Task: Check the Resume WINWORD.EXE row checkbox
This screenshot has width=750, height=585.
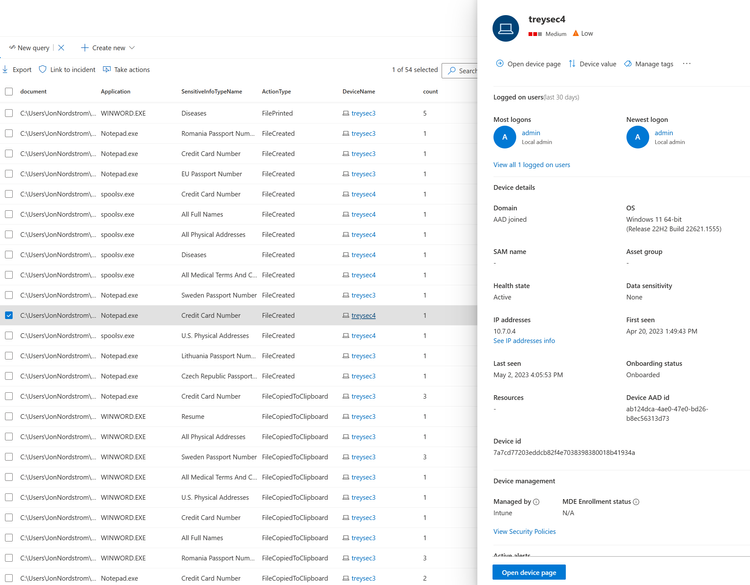Action: pyautogui.click(x=9, y=417)
